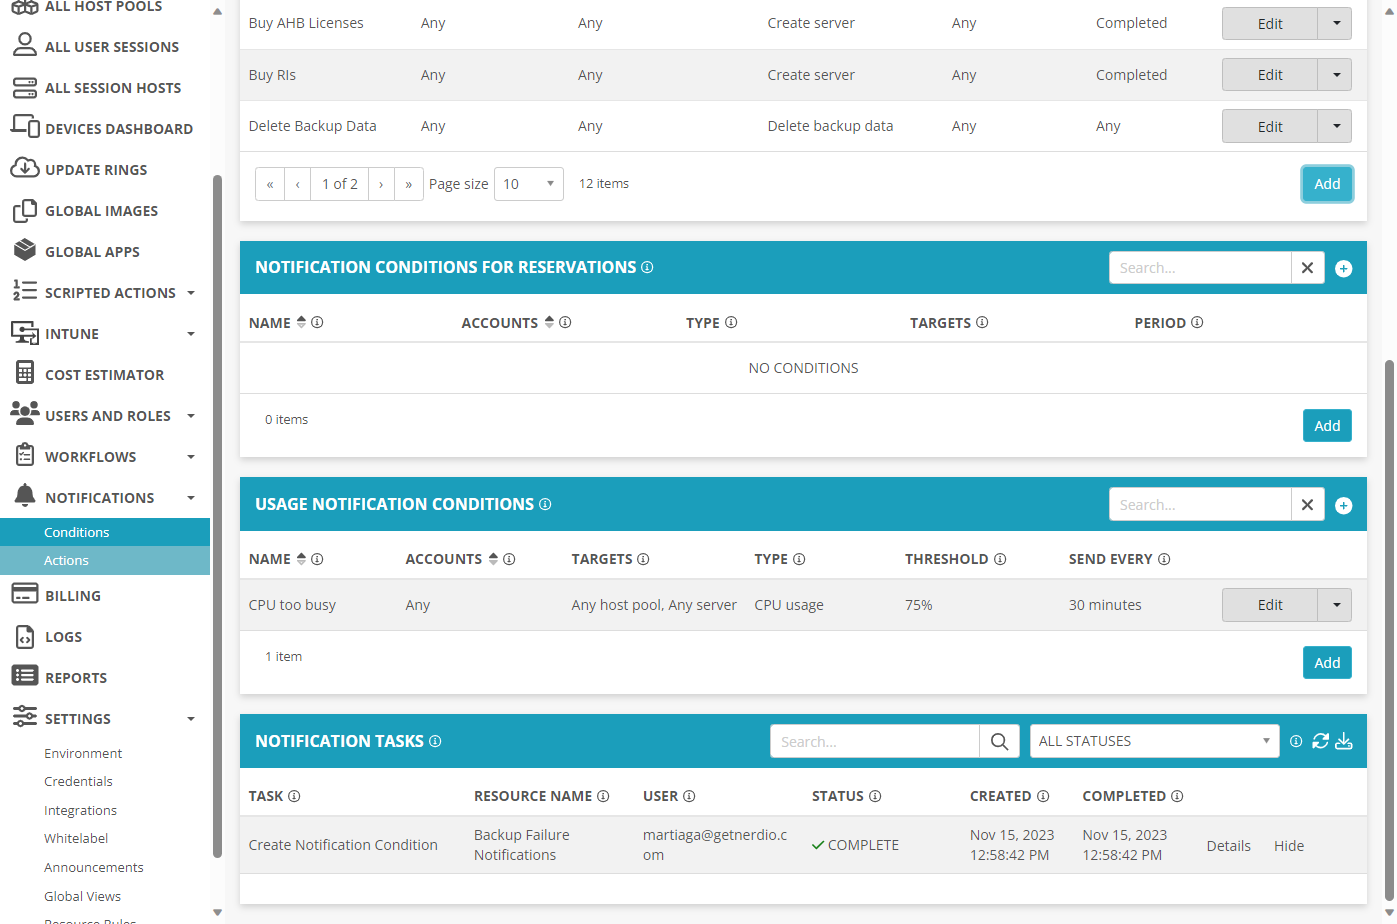Click the Cost Estimator calculator icon

click(25, 373)
